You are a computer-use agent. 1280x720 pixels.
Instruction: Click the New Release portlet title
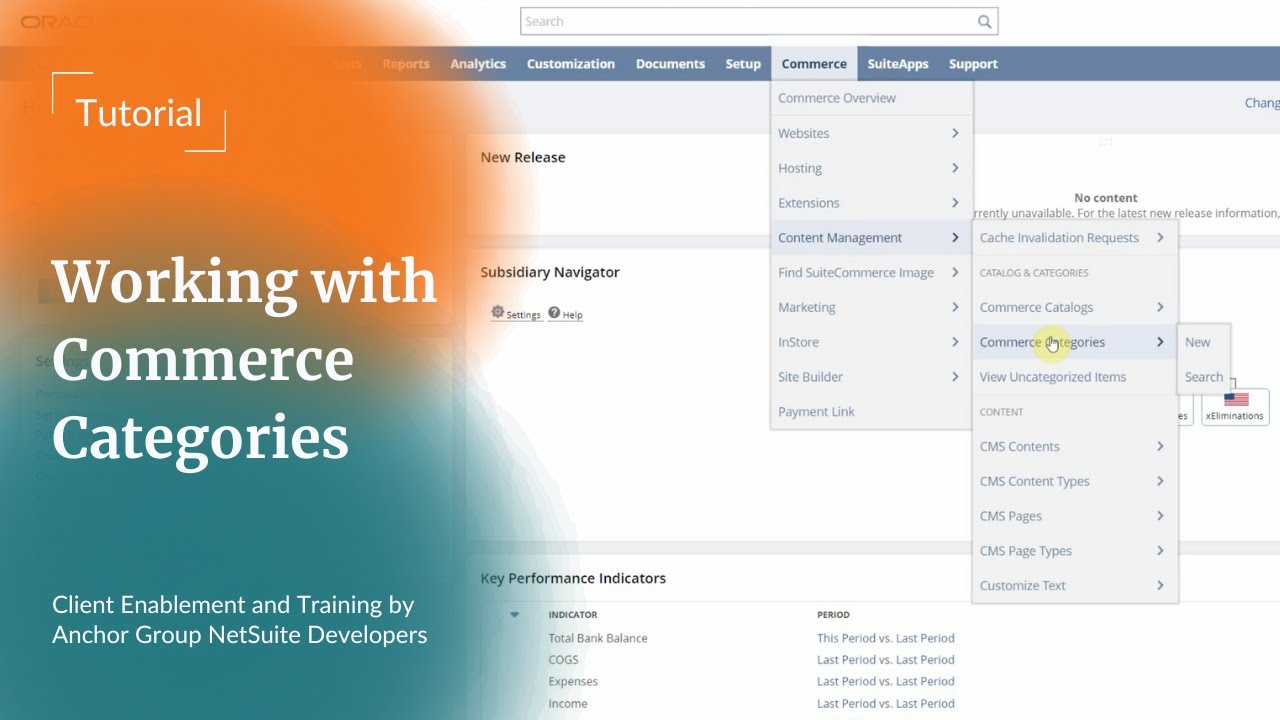click(523, 157)
